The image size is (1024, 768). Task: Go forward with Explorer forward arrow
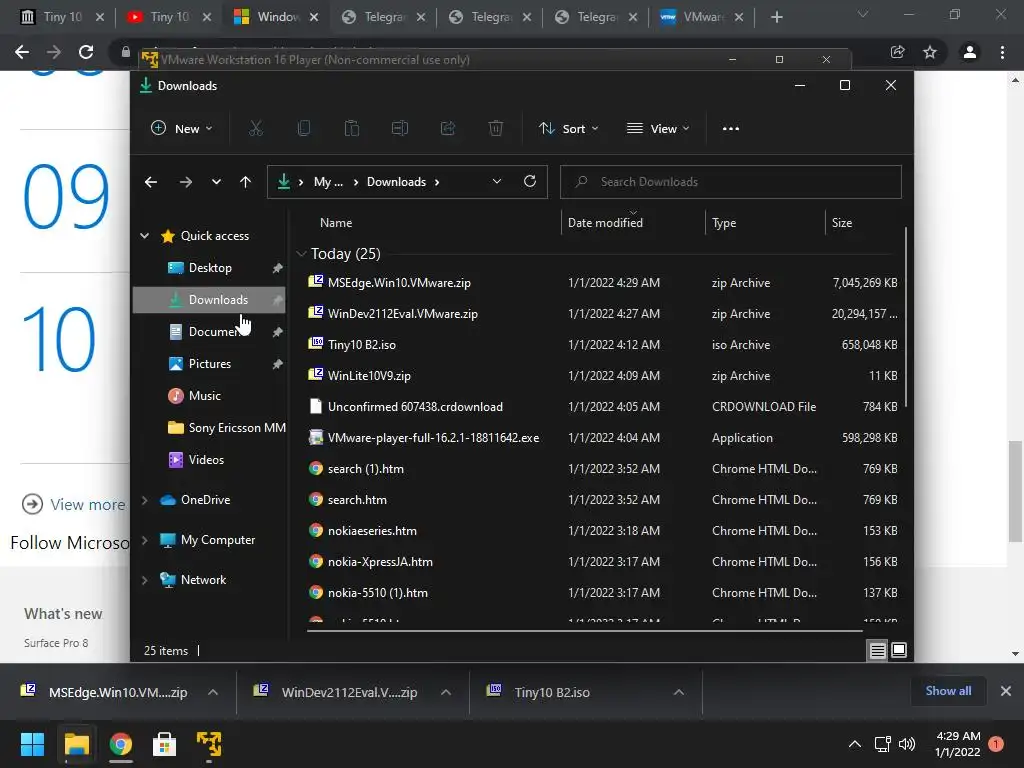click(185, 182)
